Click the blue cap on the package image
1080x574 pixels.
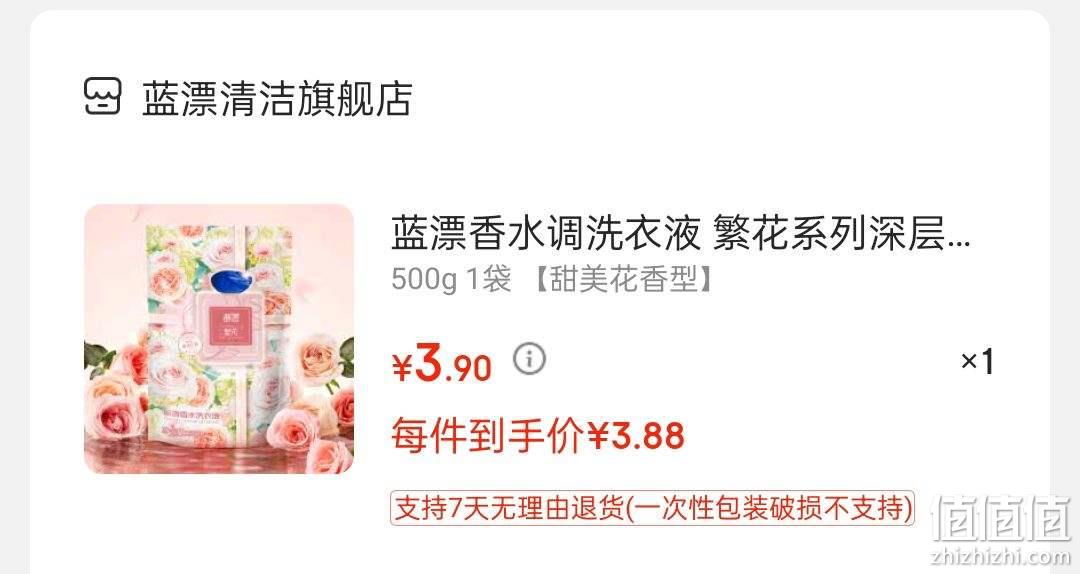tap(233, 283)
